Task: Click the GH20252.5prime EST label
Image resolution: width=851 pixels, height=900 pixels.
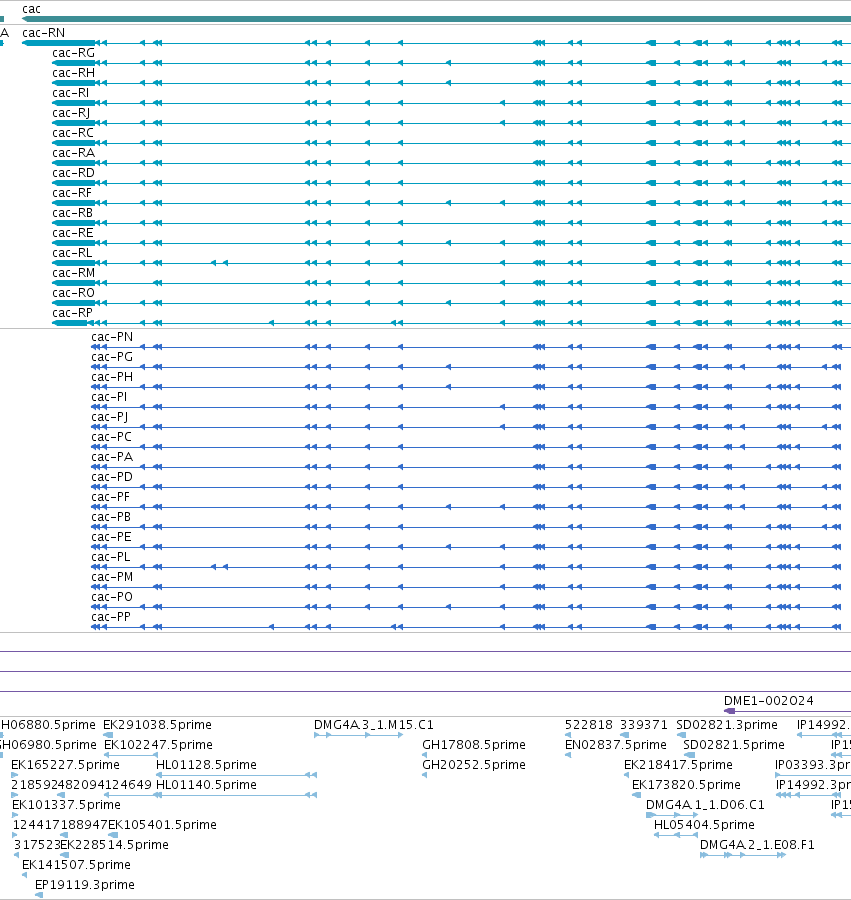Action: pyautogui.click(x=474, y=765)
